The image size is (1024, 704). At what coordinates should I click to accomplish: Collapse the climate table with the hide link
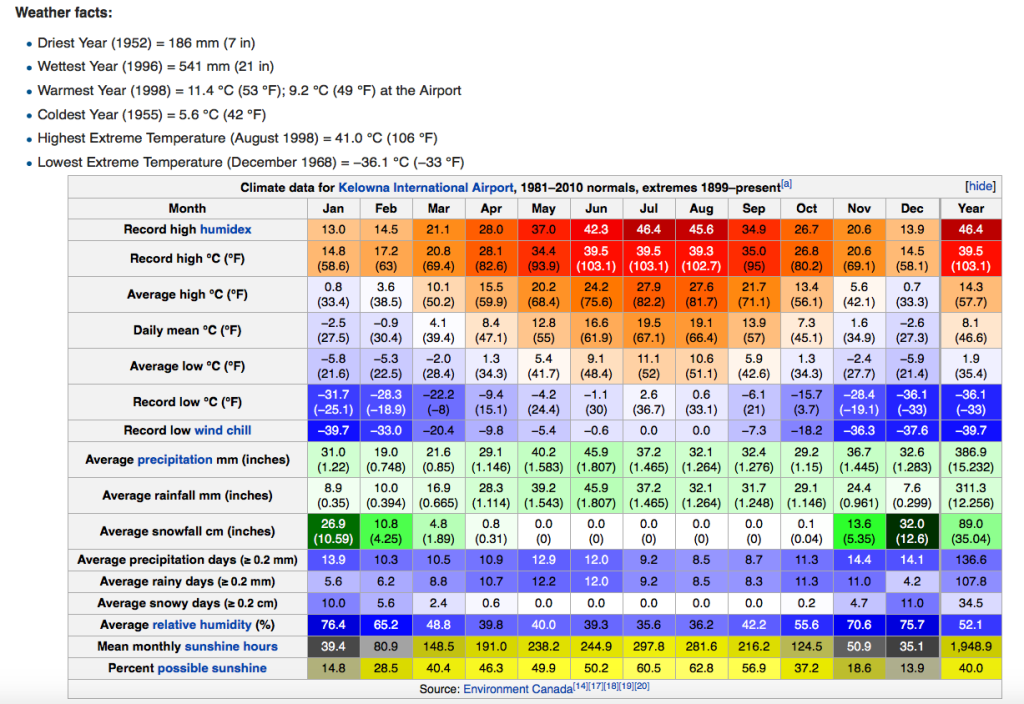[x=979, y=187]
